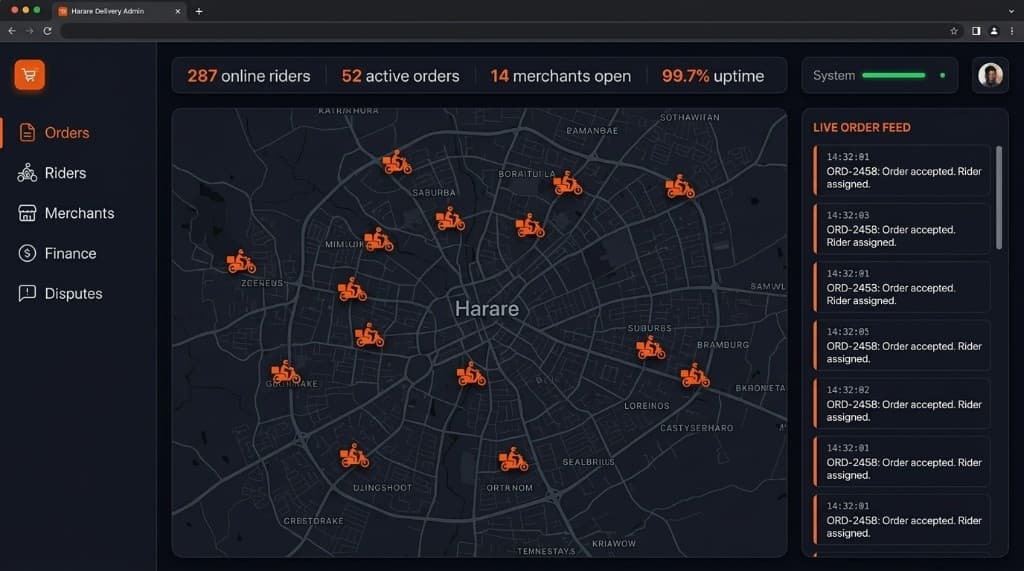The height and width of the screenshot is (571, 1024).
Task: Open the feed entry timestamped 14:32:03
Action: tap(901, 229)
